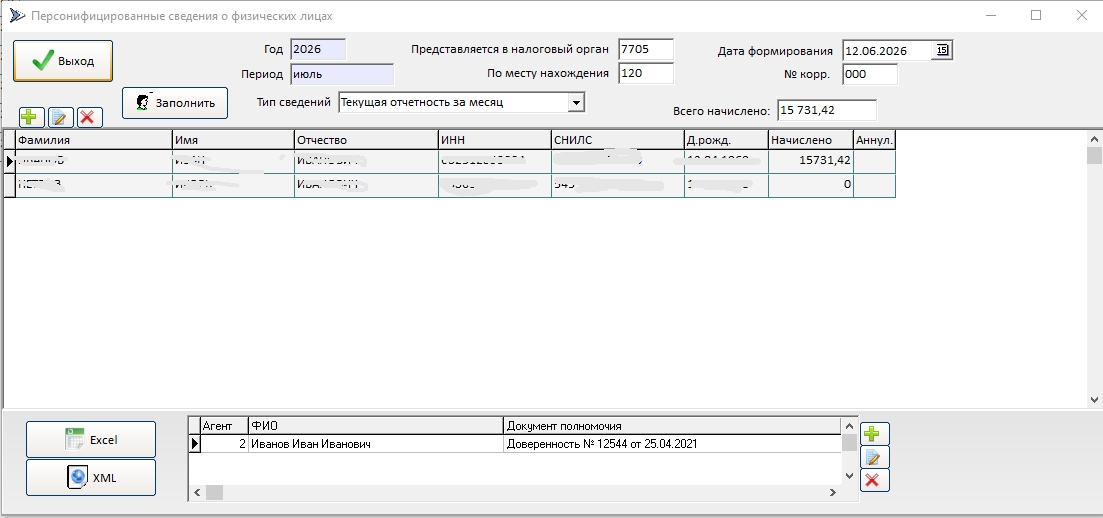Click the Фамилия column header
Image resolution: width=1103 pixels, height=518 pixels.
94,140
